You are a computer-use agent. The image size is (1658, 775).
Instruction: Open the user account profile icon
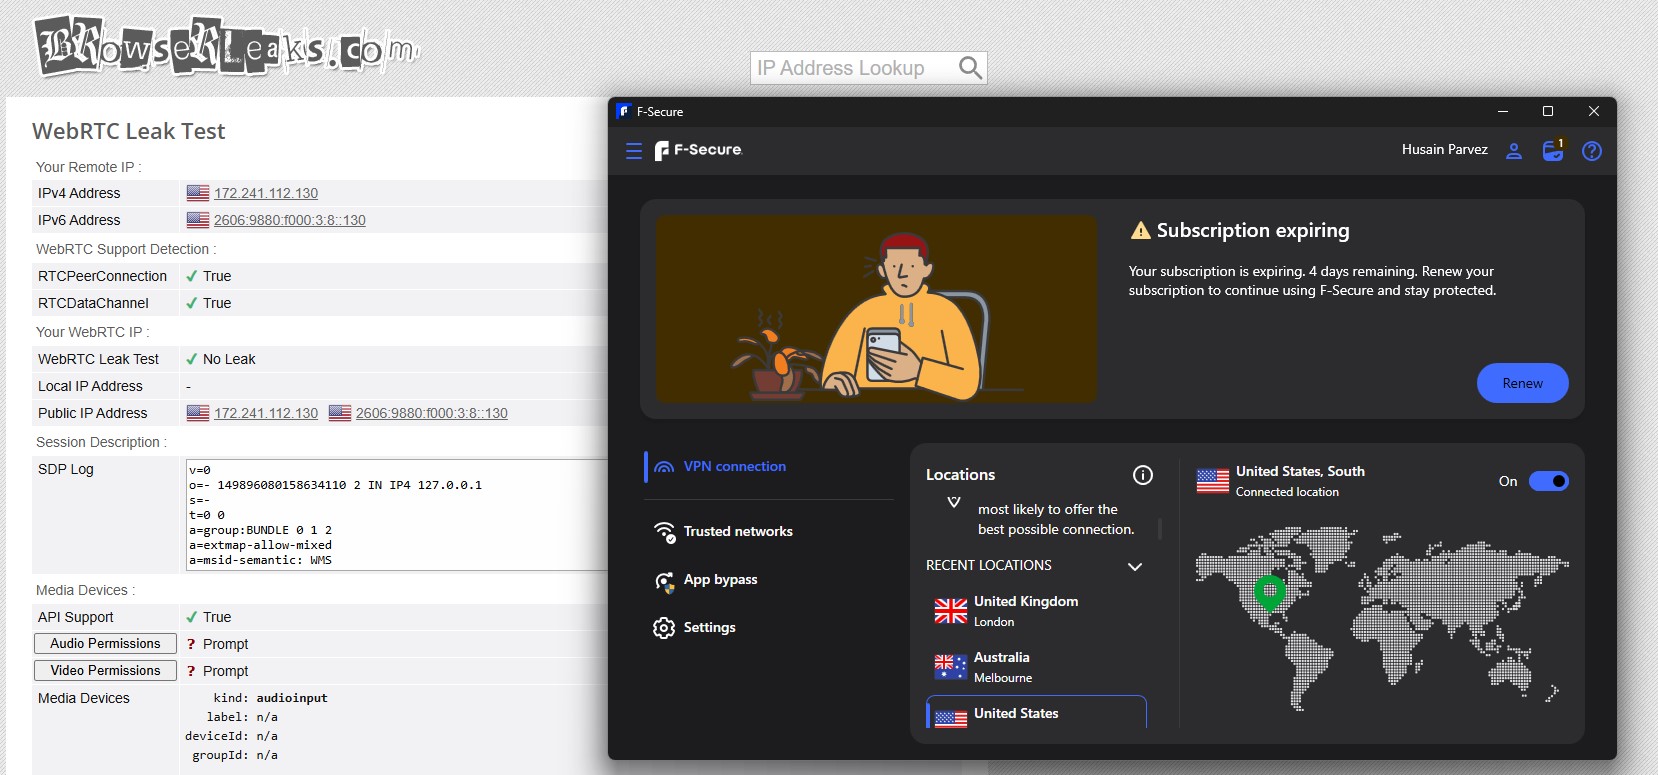click(x=1514, y=151)
